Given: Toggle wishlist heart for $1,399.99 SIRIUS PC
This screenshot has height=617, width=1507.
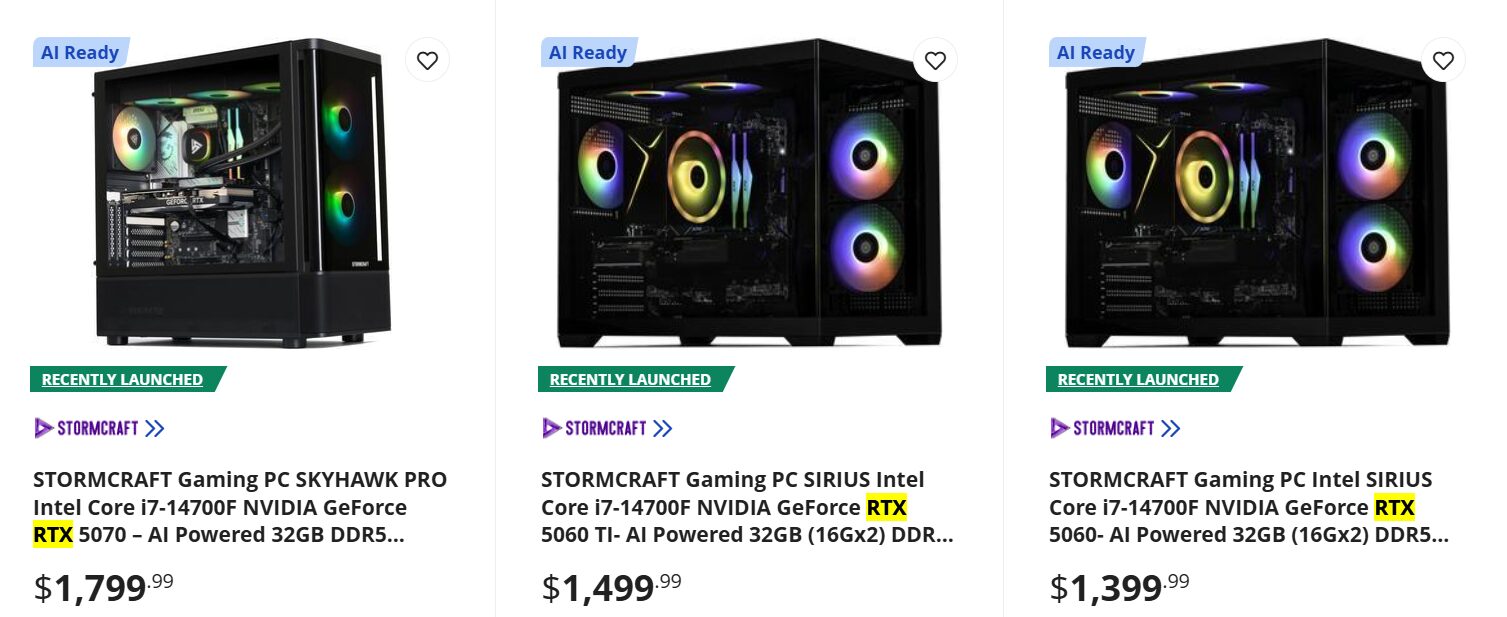Looking at the screenshot, I should 1443,61.
